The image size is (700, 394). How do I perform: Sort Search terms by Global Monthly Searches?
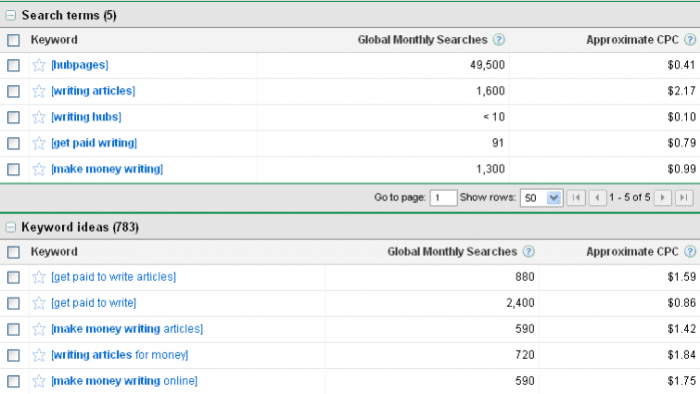[x=422, y=40]
